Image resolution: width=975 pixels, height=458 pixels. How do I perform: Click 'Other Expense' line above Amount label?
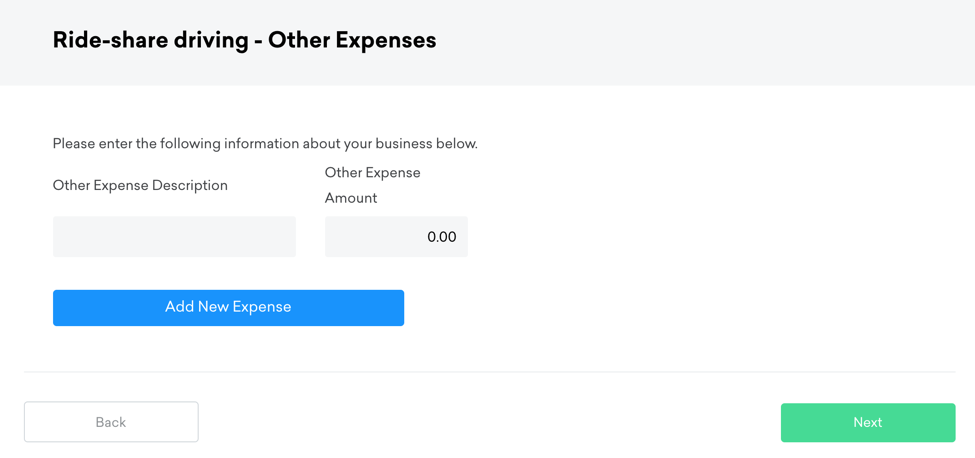pos(372,173)
